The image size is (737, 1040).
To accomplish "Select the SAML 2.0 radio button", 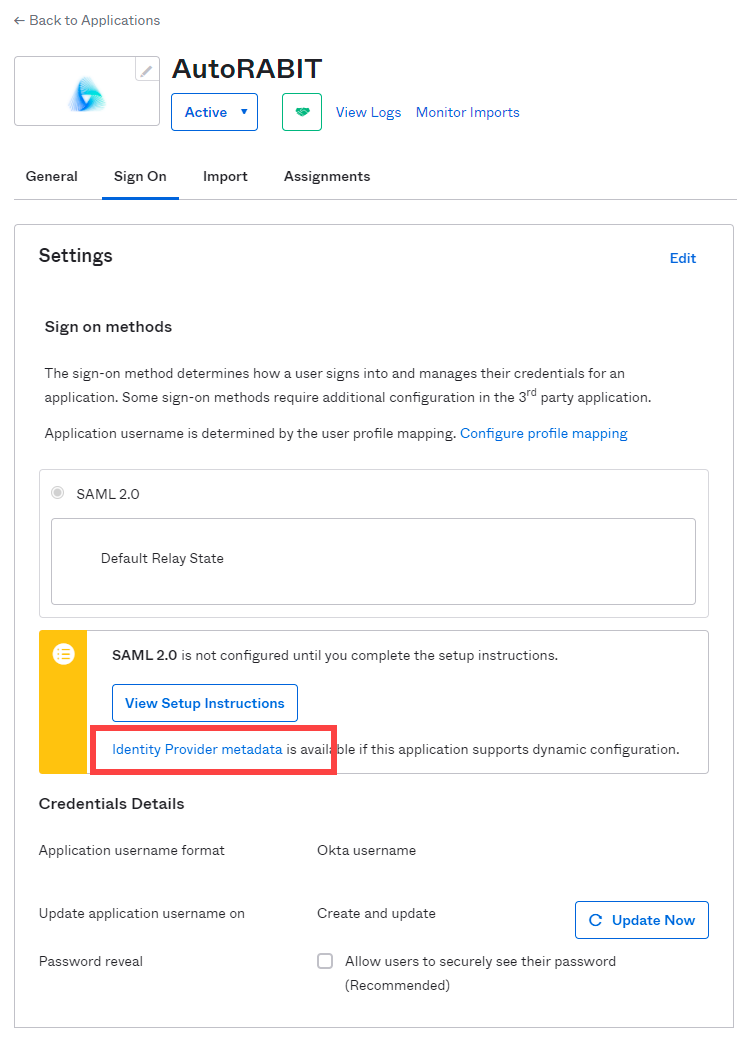I will click(x=58, y=493).
